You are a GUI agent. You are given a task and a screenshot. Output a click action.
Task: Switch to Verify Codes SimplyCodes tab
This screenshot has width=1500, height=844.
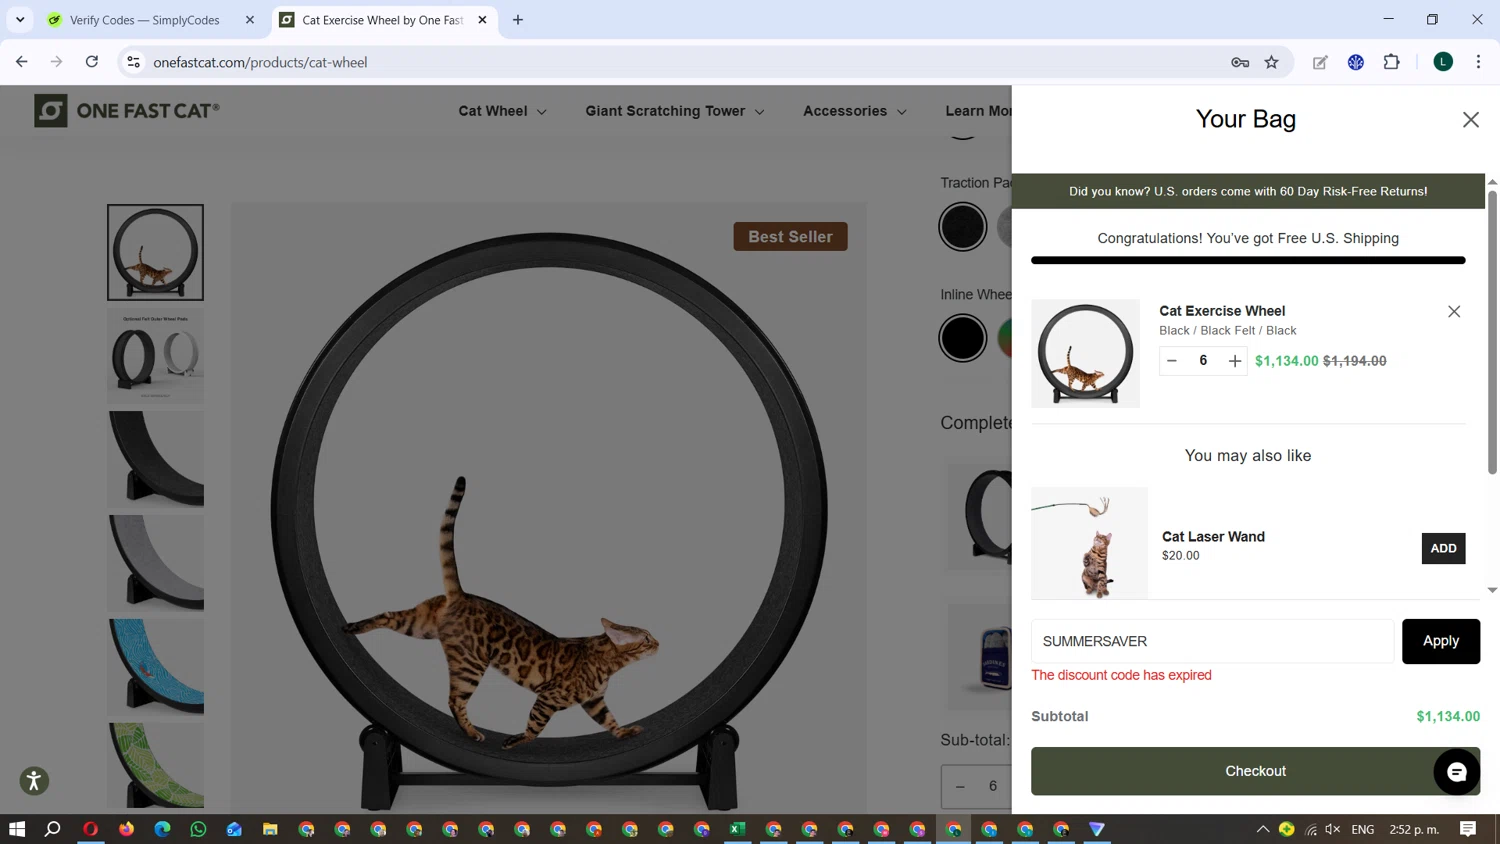tap(145, 20)
